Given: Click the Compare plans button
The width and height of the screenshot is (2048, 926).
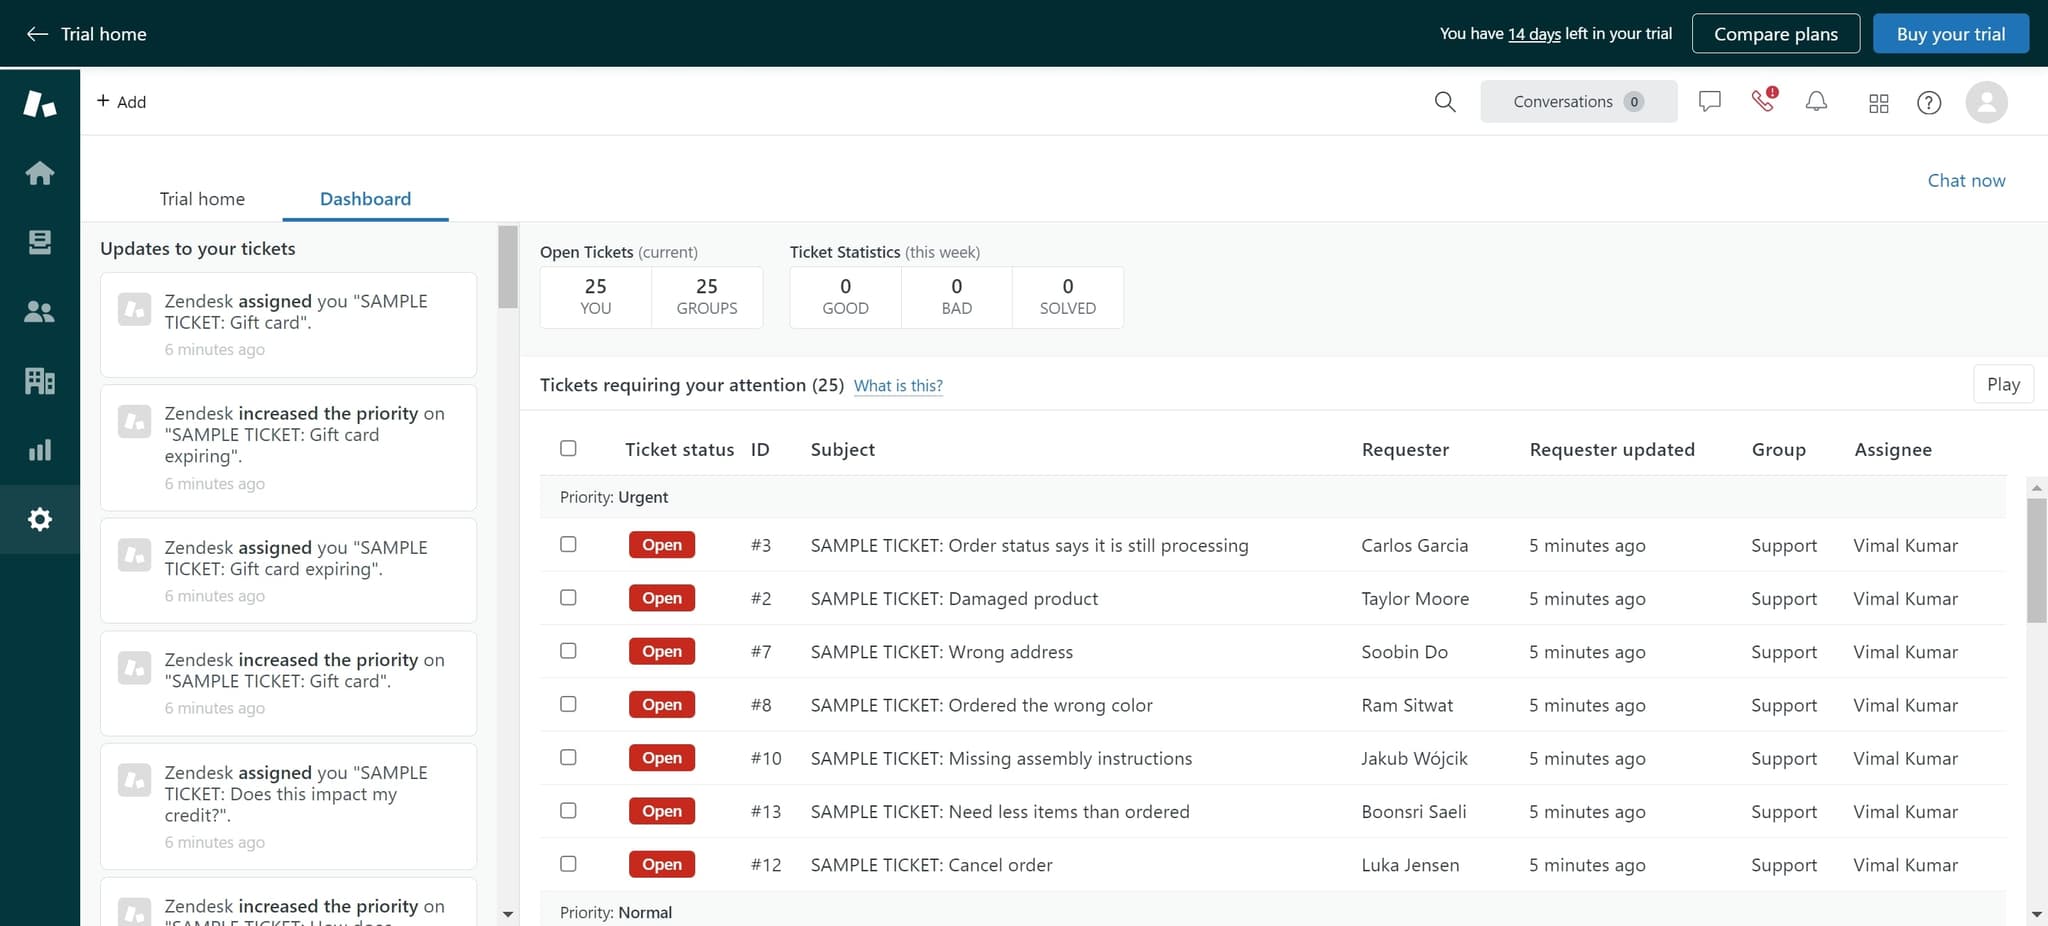Looking at the screenshot, I should click(x=1775, y=34).
